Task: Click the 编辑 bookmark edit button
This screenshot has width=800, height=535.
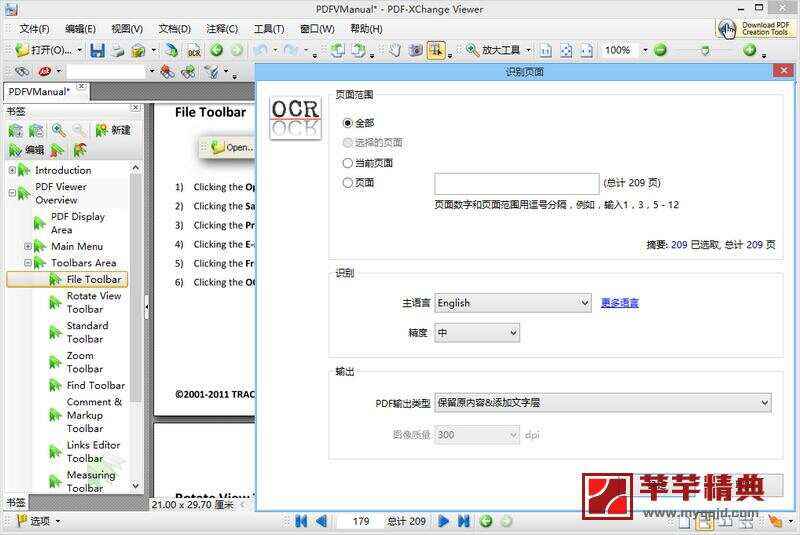Action: pyautogui.click(x=27, y=150)
